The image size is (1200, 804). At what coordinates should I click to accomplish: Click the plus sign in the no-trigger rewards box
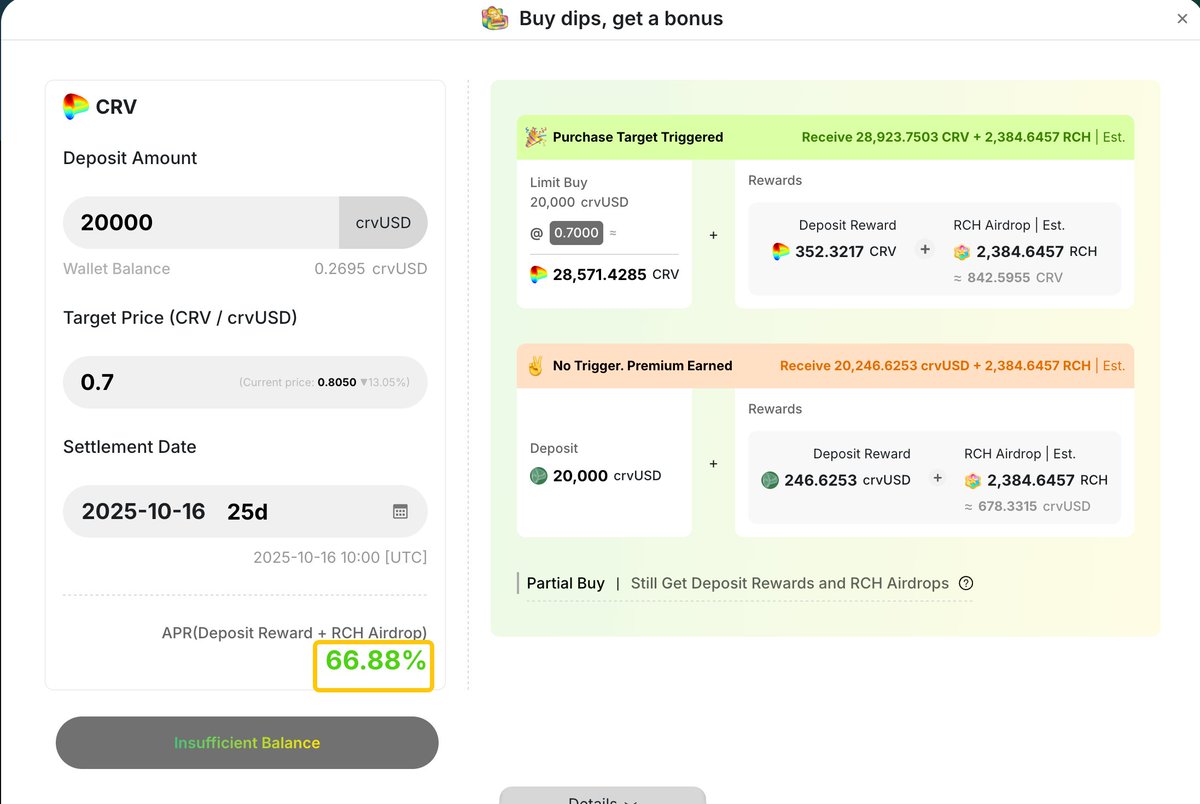click(937, 478)
